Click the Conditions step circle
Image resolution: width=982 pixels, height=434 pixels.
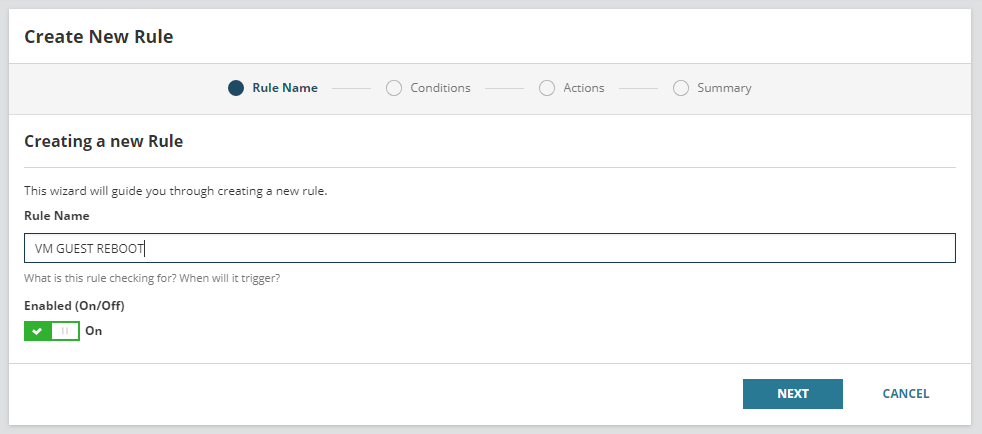(394, 88)
